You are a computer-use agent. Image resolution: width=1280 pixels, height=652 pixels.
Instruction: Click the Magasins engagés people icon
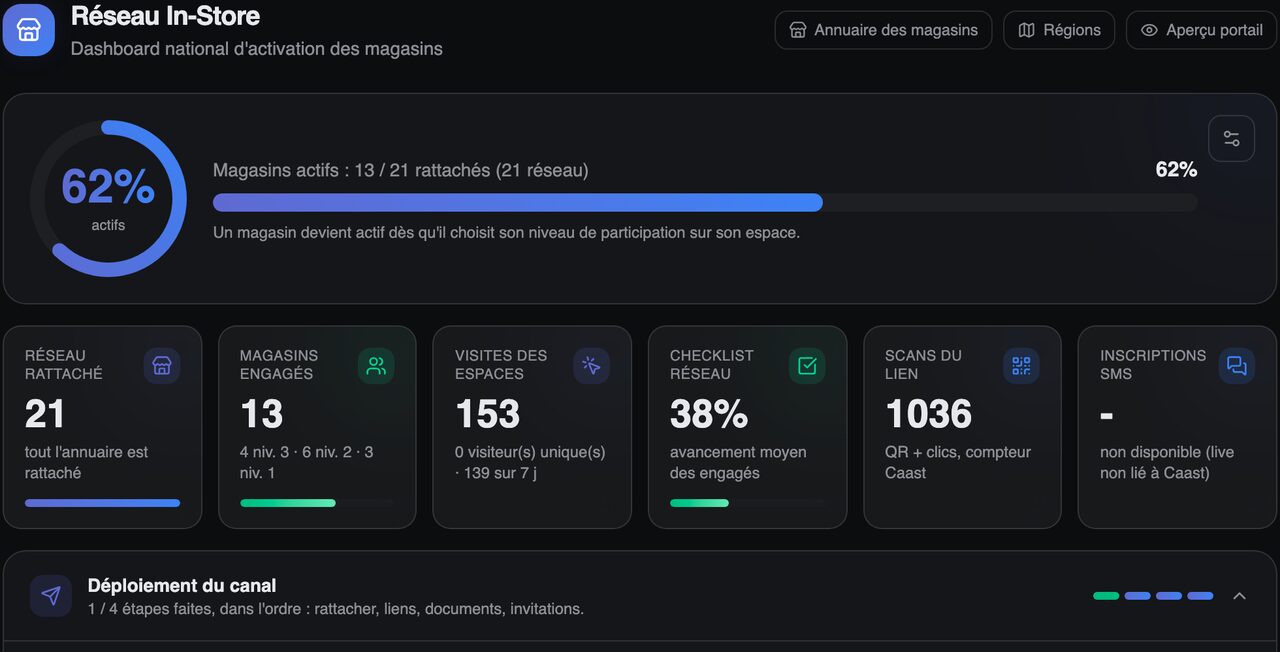pos(376,366)
